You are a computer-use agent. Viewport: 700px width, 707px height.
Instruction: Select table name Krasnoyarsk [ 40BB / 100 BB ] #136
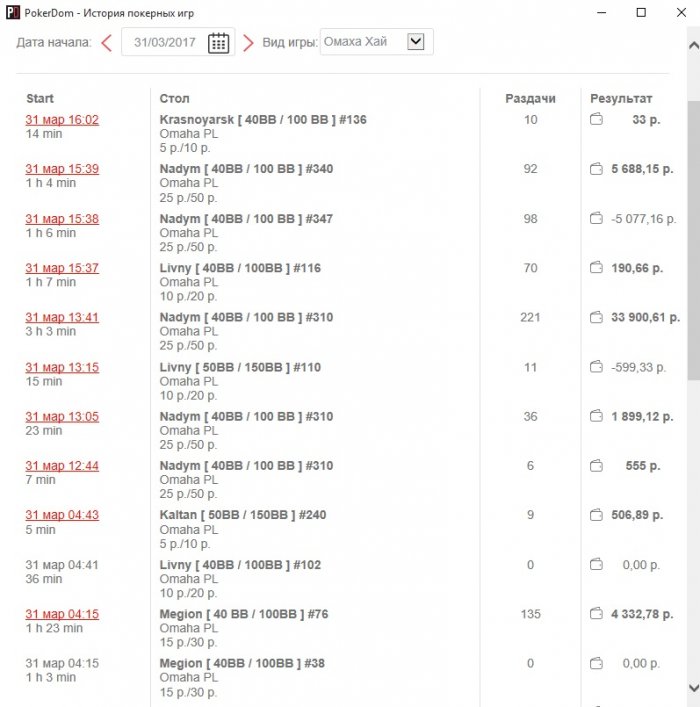pos(263,119)
